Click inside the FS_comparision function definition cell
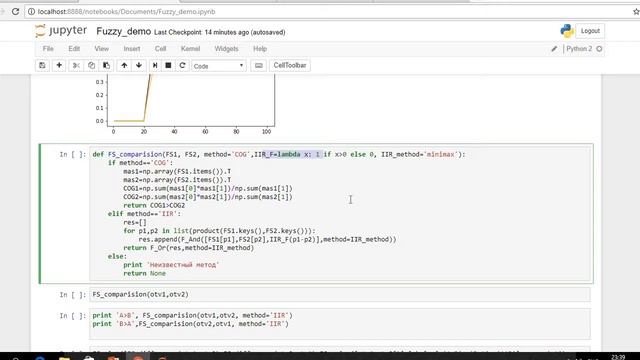Viewport: 640px width, 360px height. pyautogui.click(x=341, y=213)
